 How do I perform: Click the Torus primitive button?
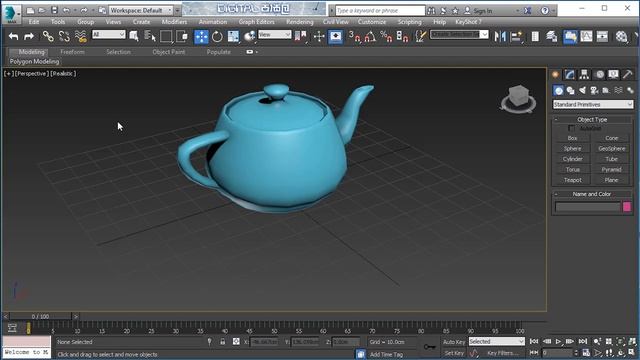(573, 169)
